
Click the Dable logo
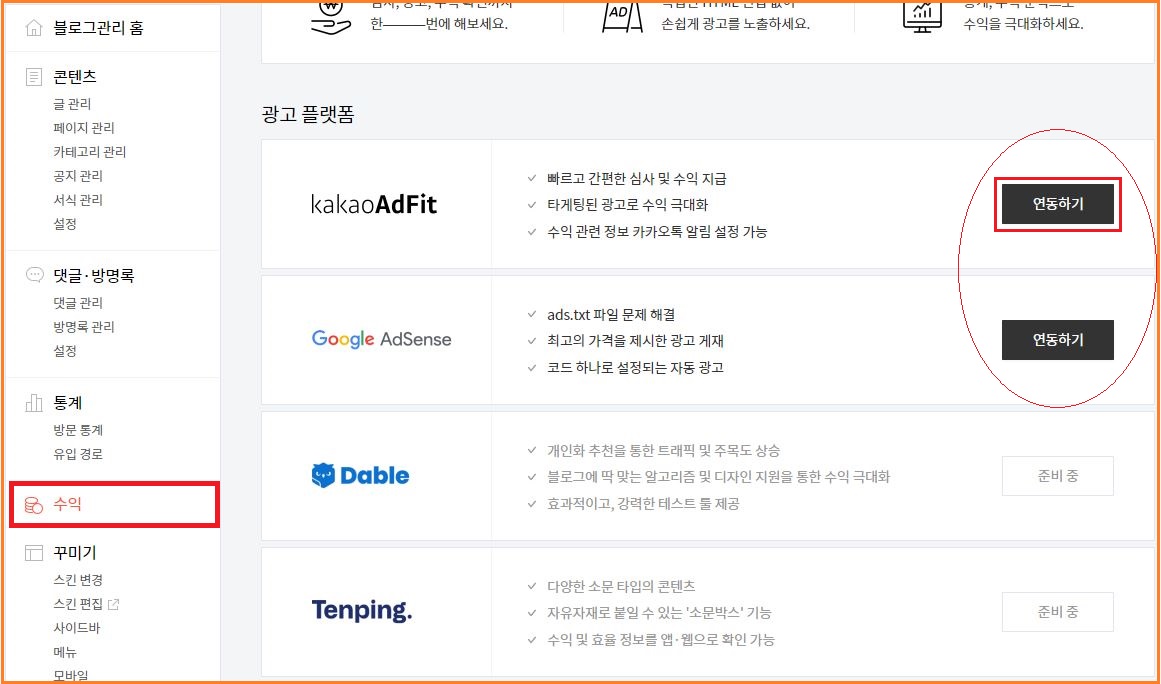tap(361, 475)
